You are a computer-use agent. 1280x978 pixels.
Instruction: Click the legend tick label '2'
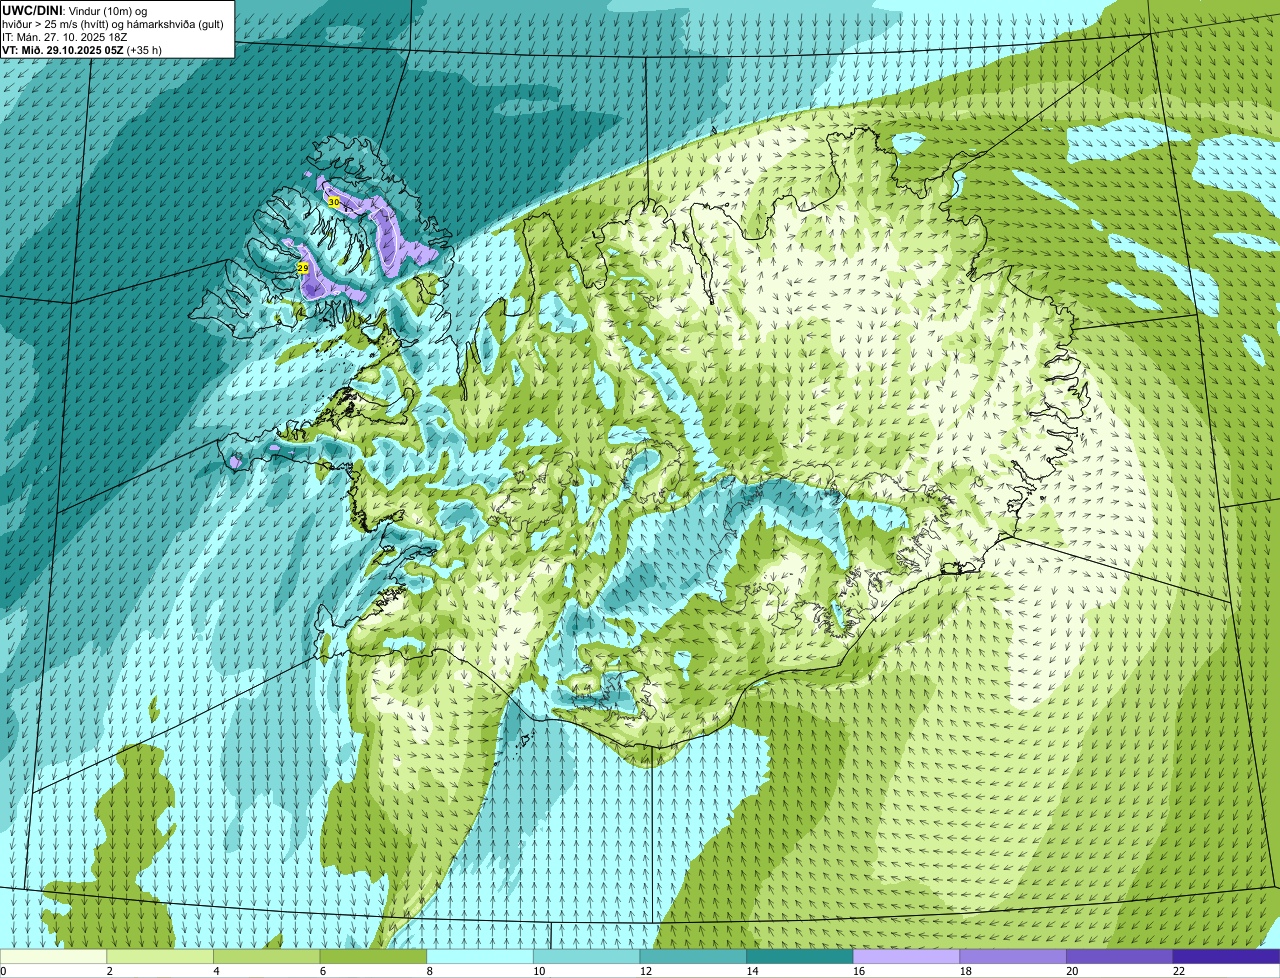(x=109, y=971)
